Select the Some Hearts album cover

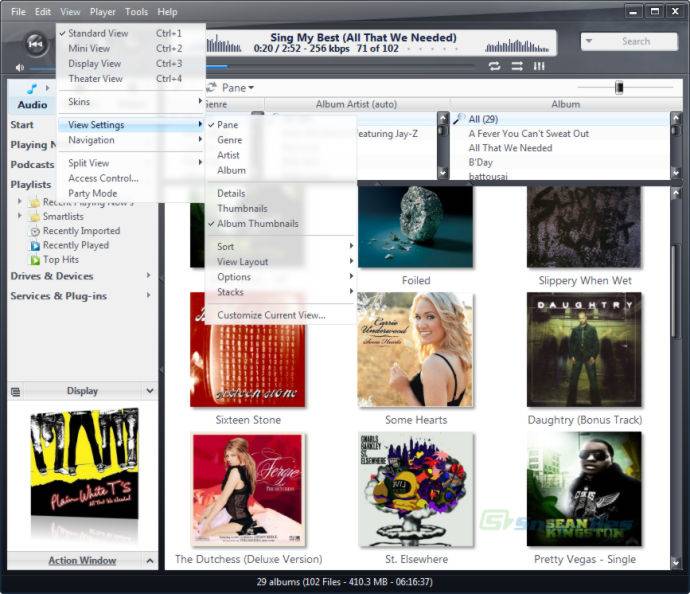coord(415,350)
